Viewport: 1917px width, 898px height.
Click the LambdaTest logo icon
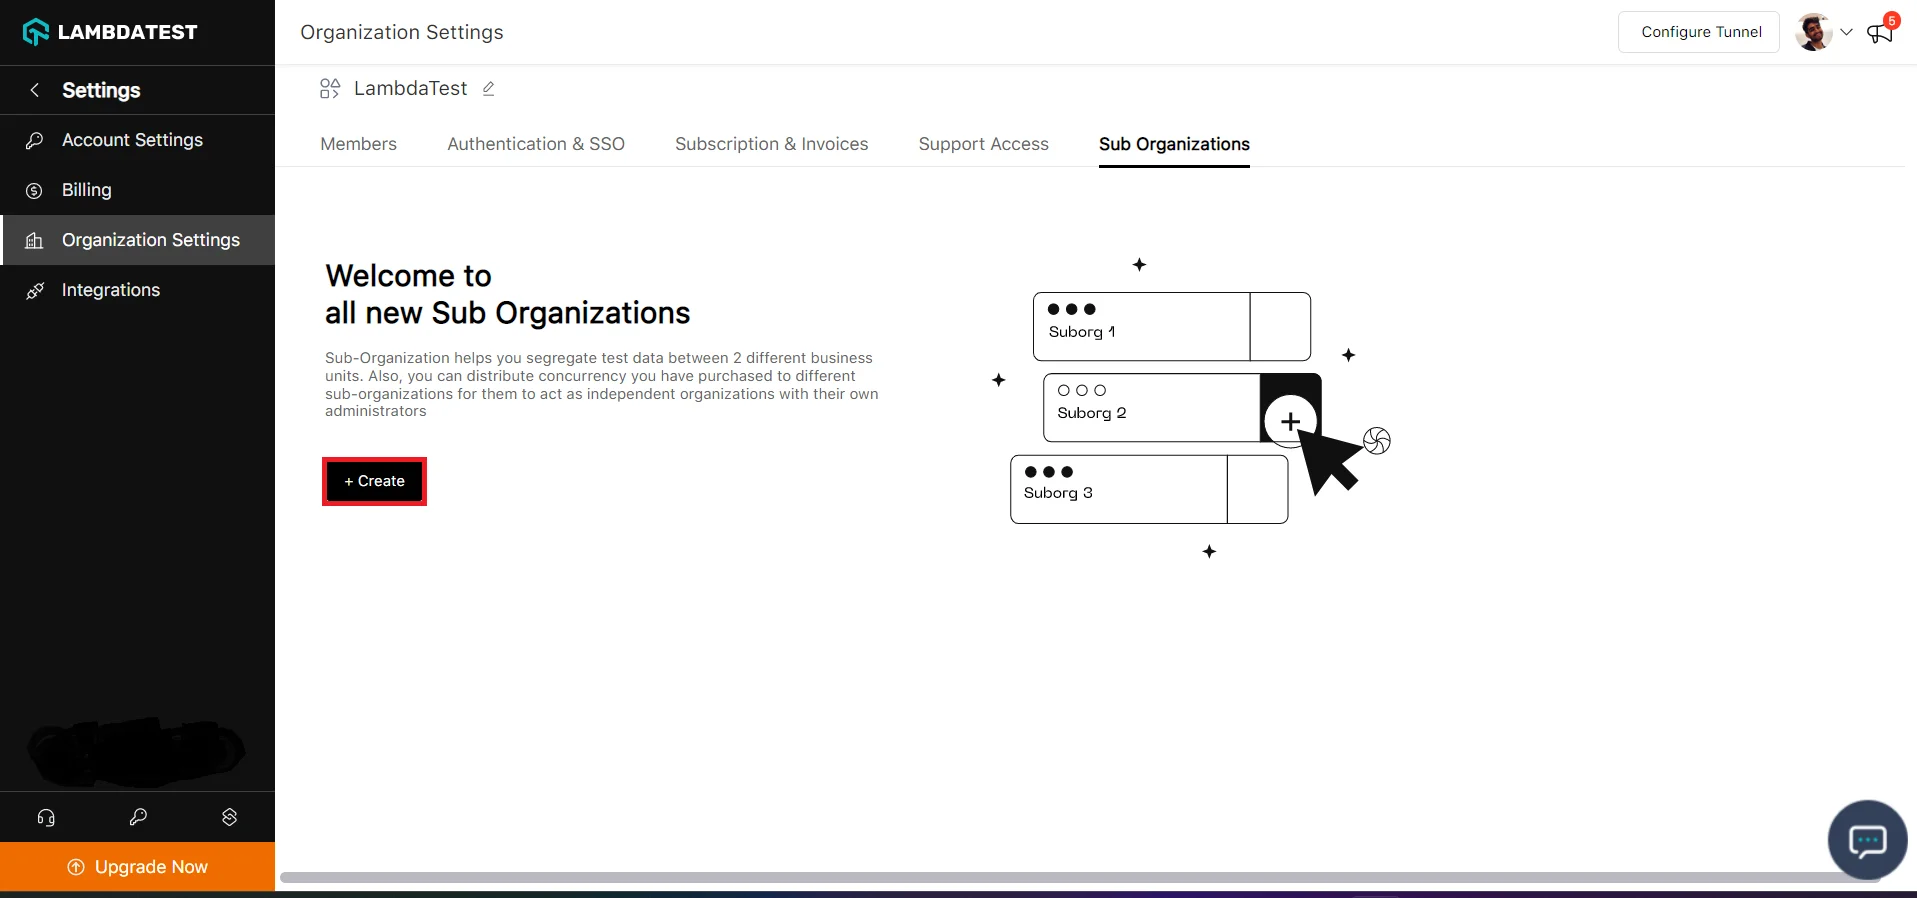(36, 32)
